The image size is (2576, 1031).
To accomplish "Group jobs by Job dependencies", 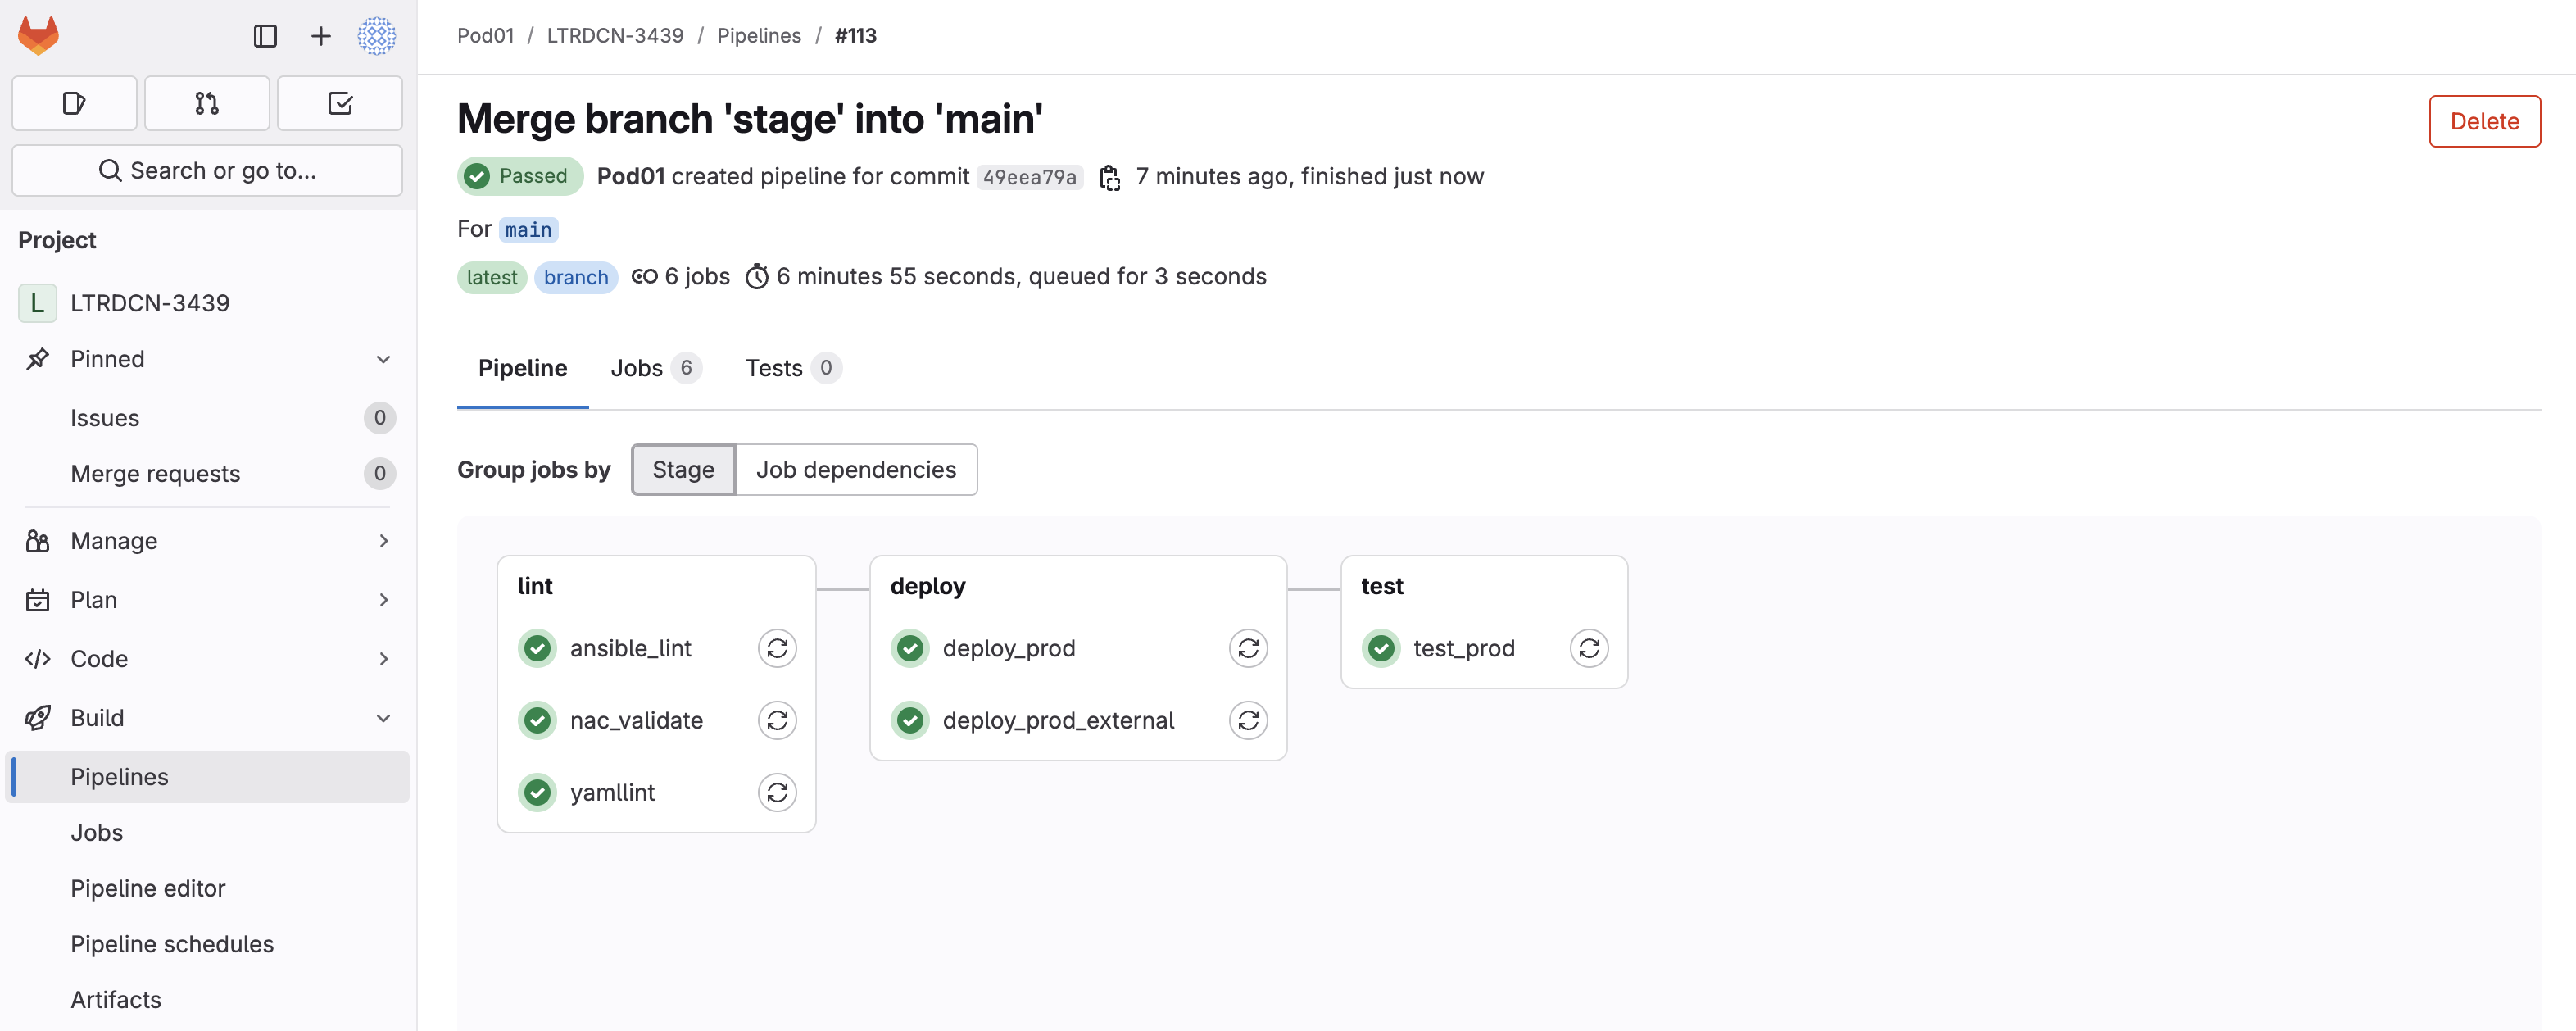I will [x=856, y=470].
